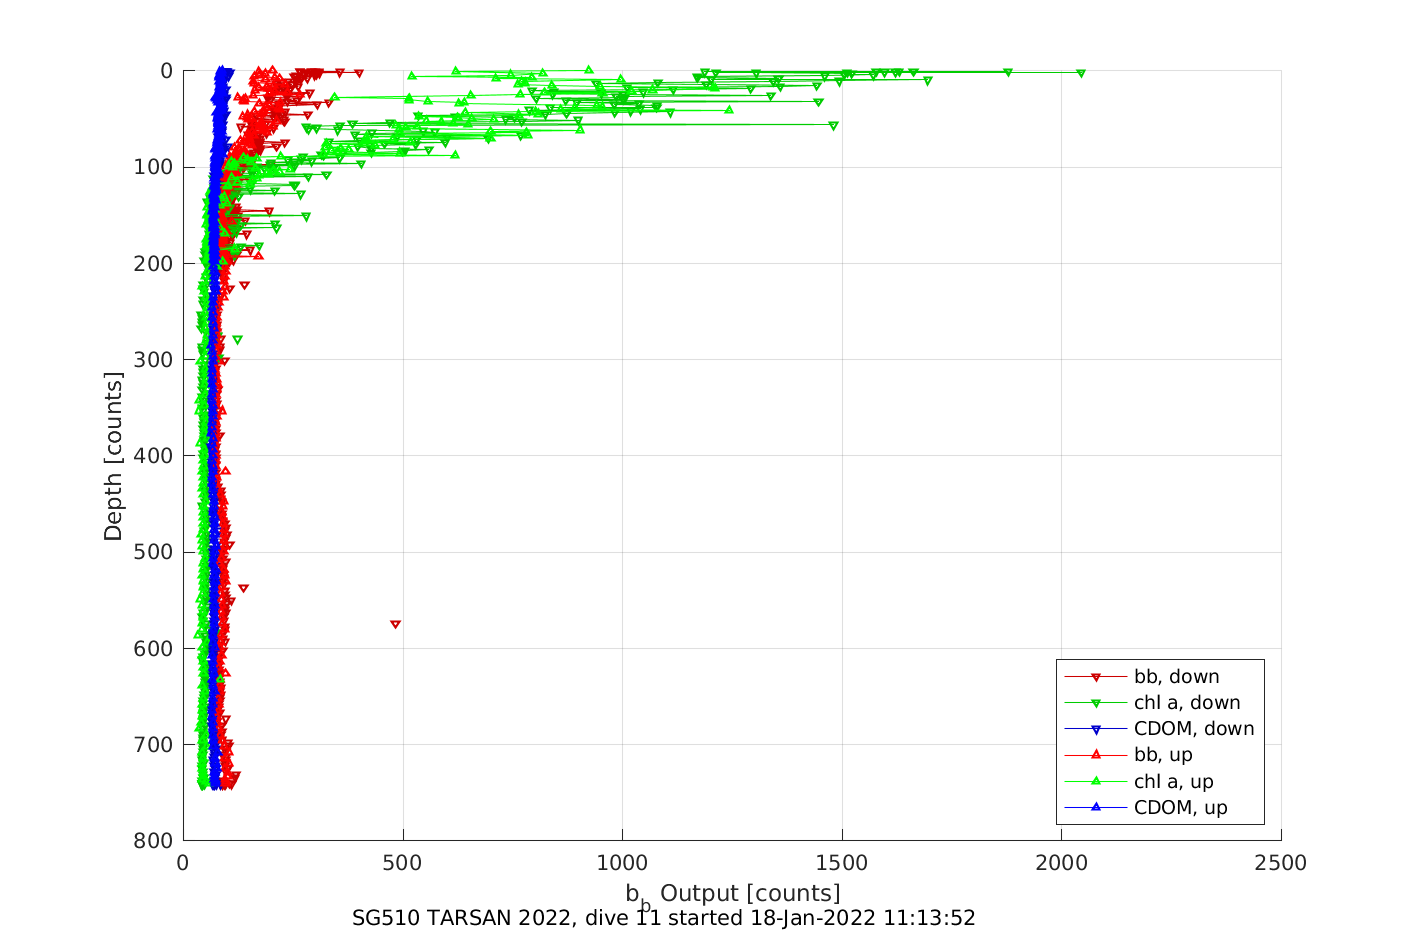Click x-axis tick label 500
Viewport: 1417px width, 945px height.
(x=402, y=863)
